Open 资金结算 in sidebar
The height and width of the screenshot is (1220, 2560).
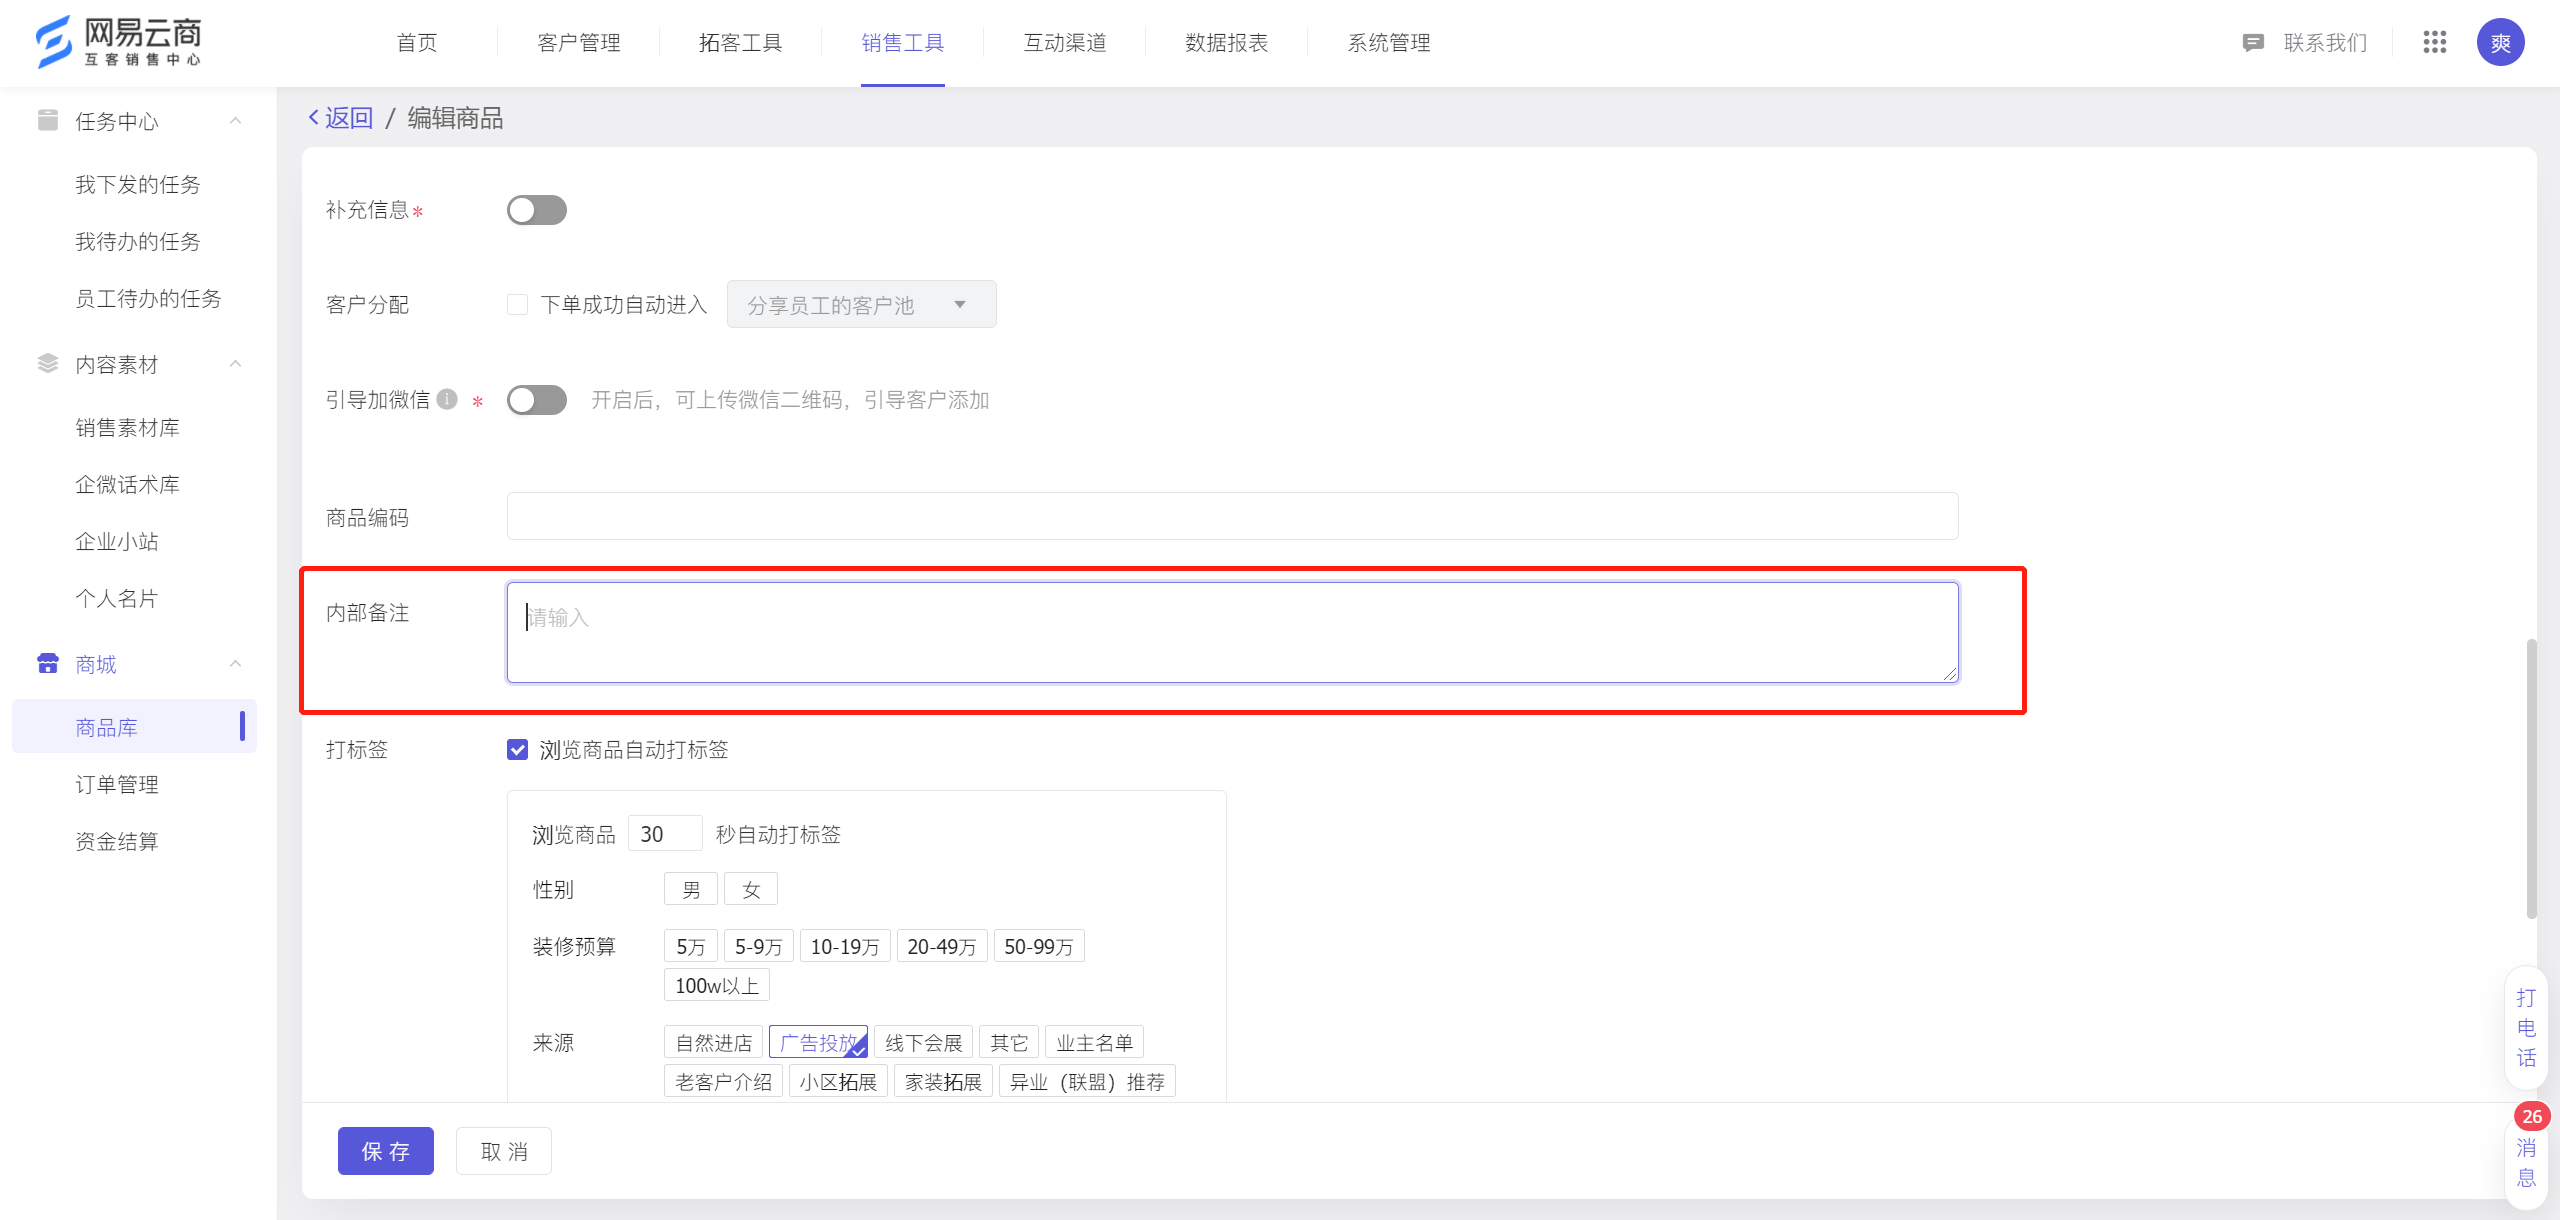[117, 841]
